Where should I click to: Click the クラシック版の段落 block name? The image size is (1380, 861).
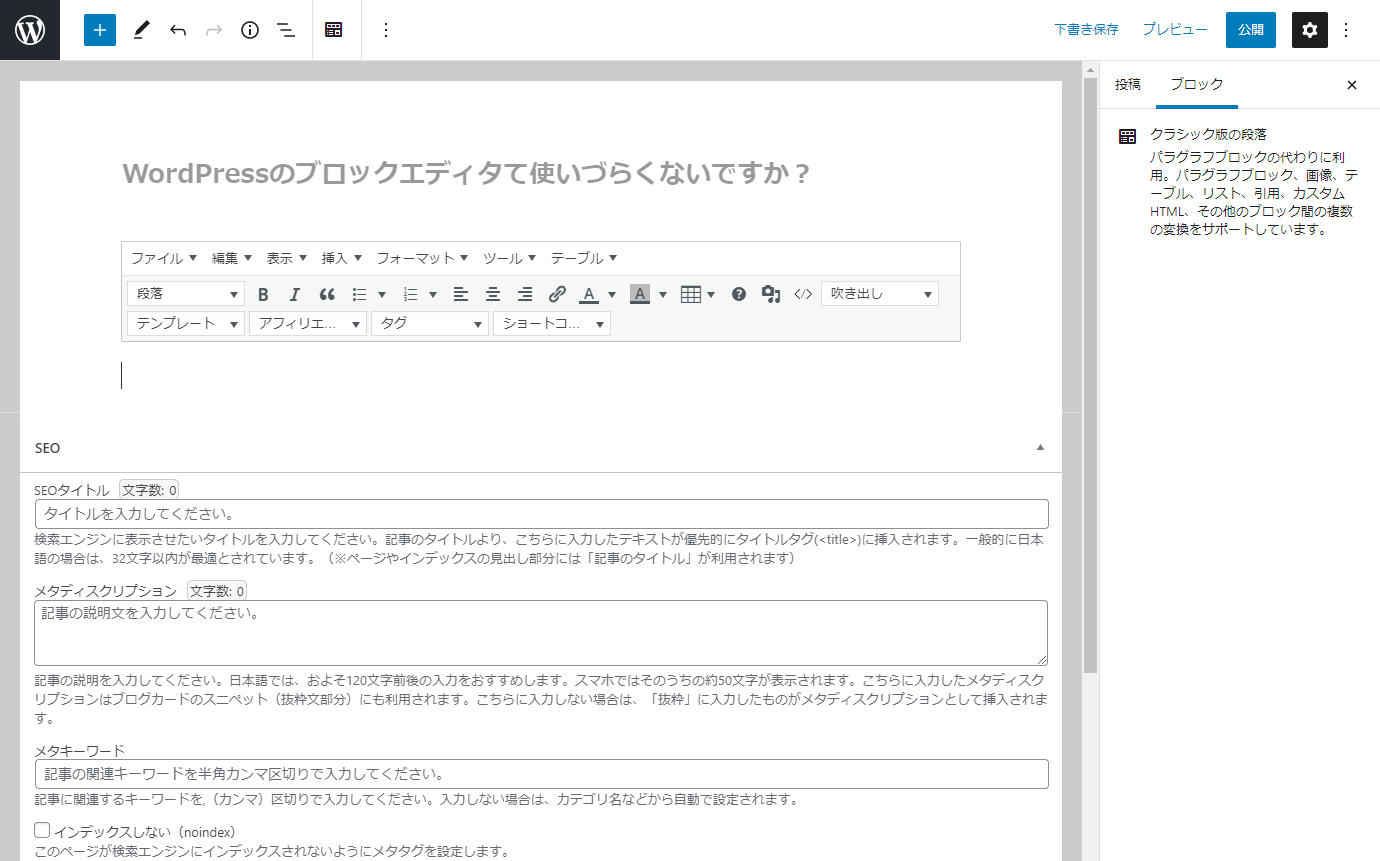coord(1209,134)
